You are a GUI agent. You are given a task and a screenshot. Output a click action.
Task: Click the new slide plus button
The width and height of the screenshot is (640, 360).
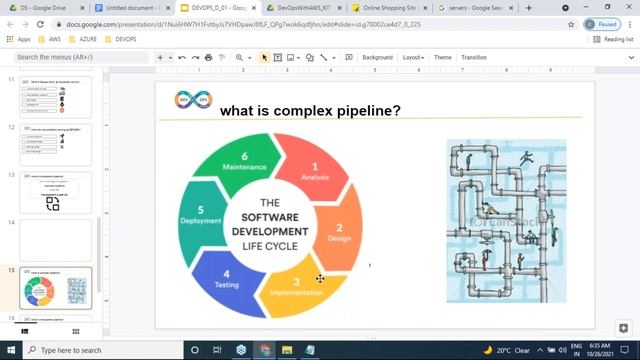[160, 58]
